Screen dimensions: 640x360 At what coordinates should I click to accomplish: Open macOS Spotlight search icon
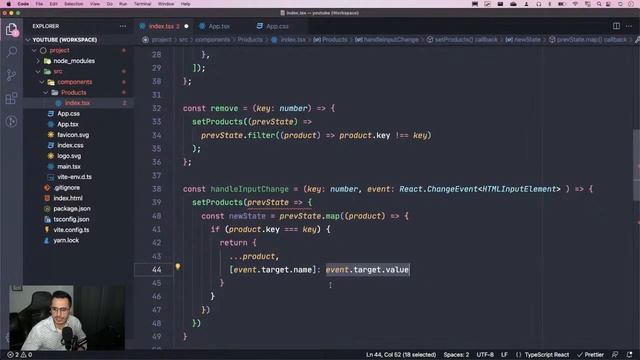[599, 4]
